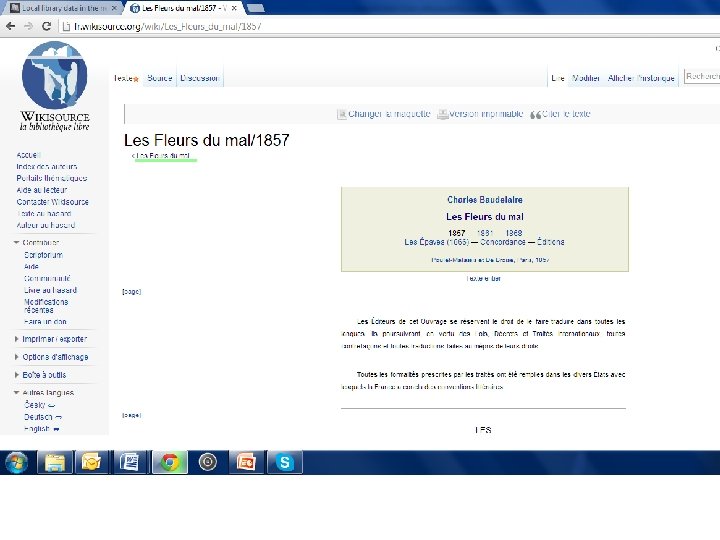The width and height of the screenshot is (720, 540).
Task: Open the orange EC app in taskbar
Action: [246, 462]
